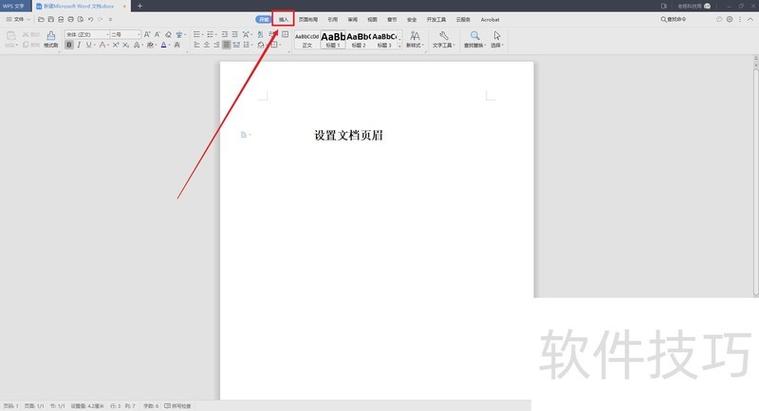Switch to the 开始 ribbon tab

[x=263, y=19]
